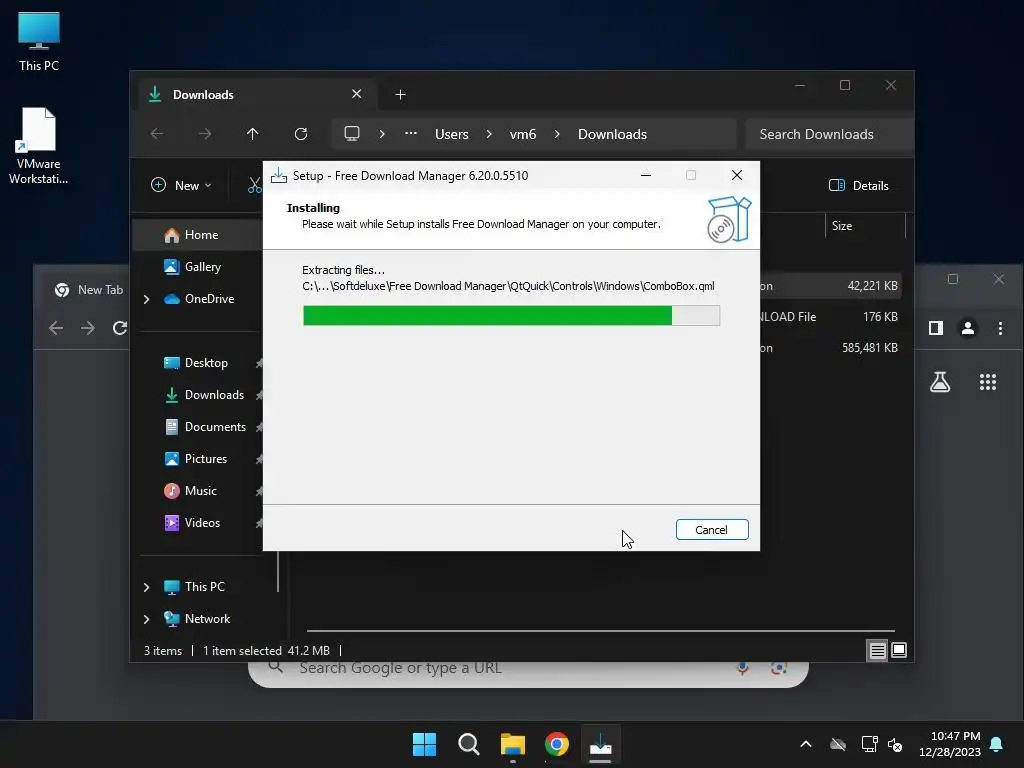The width and height of the screenshot is (1024, 768).
Task: Expand chevron after Users in breadcrumb
Action: (x=489, y=134)
